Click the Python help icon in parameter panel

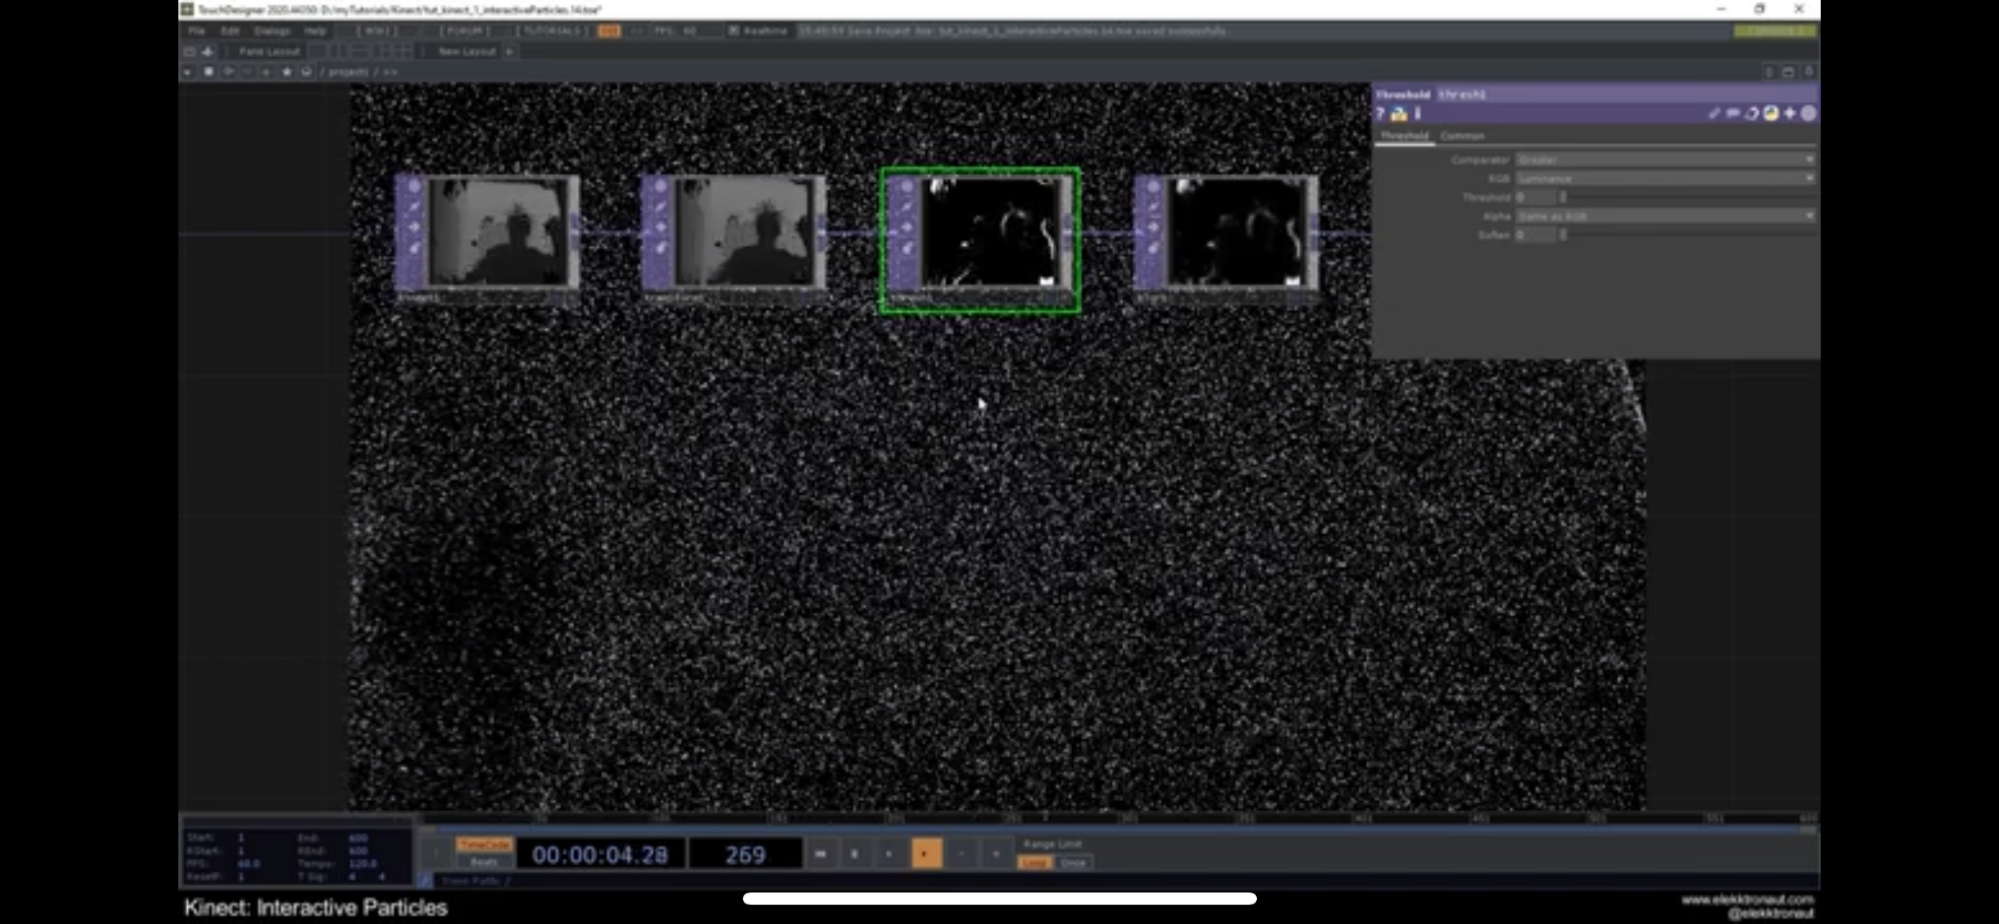pyautogui.click(x=1399, y=114)
